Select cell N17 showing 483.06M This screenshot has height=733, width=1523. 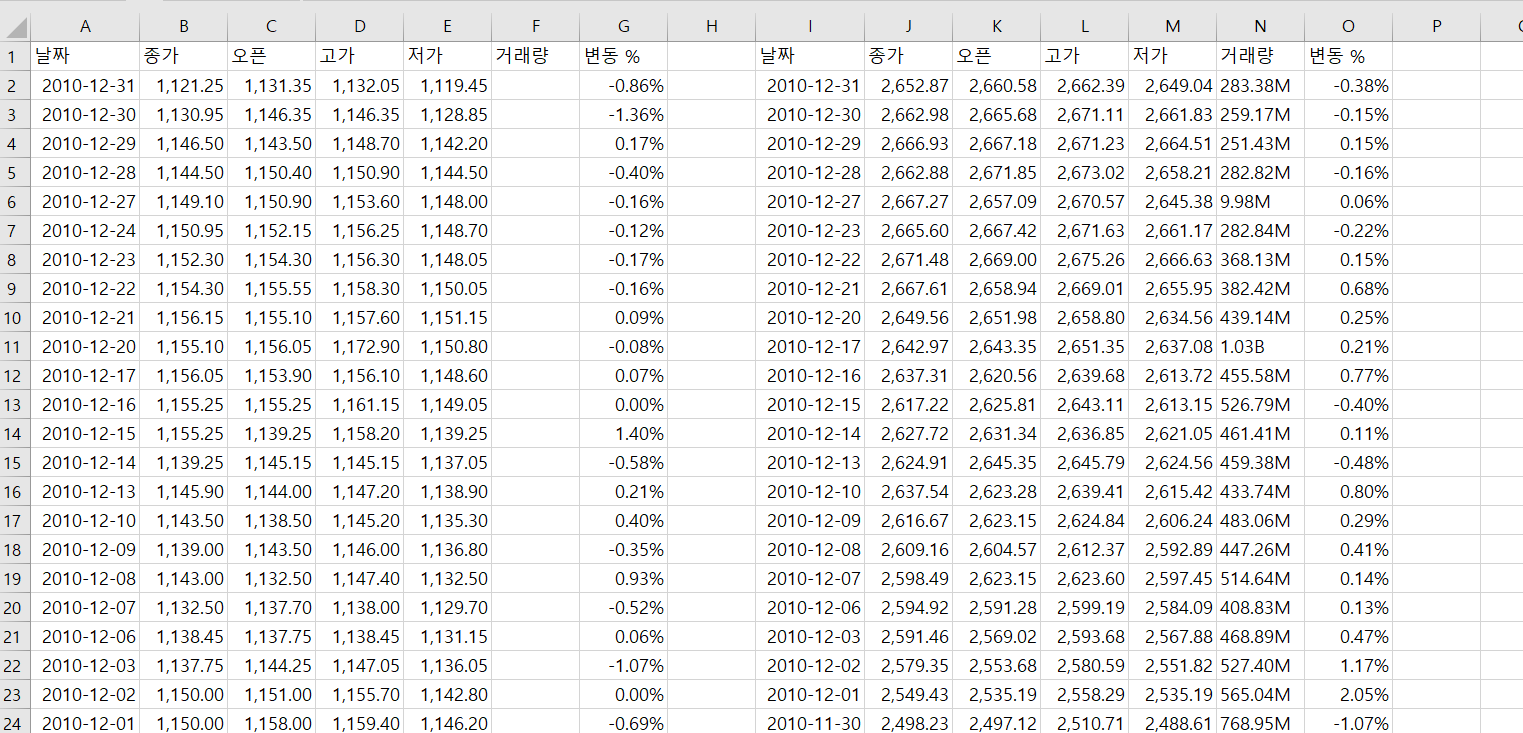click(x=1260, y=520)
